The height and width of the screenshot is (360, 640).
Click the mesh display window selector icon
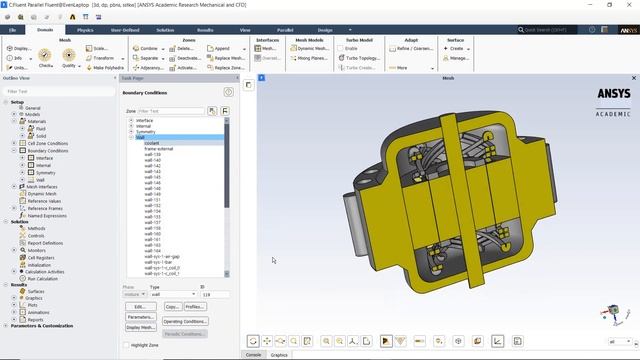tap(248, 85)
